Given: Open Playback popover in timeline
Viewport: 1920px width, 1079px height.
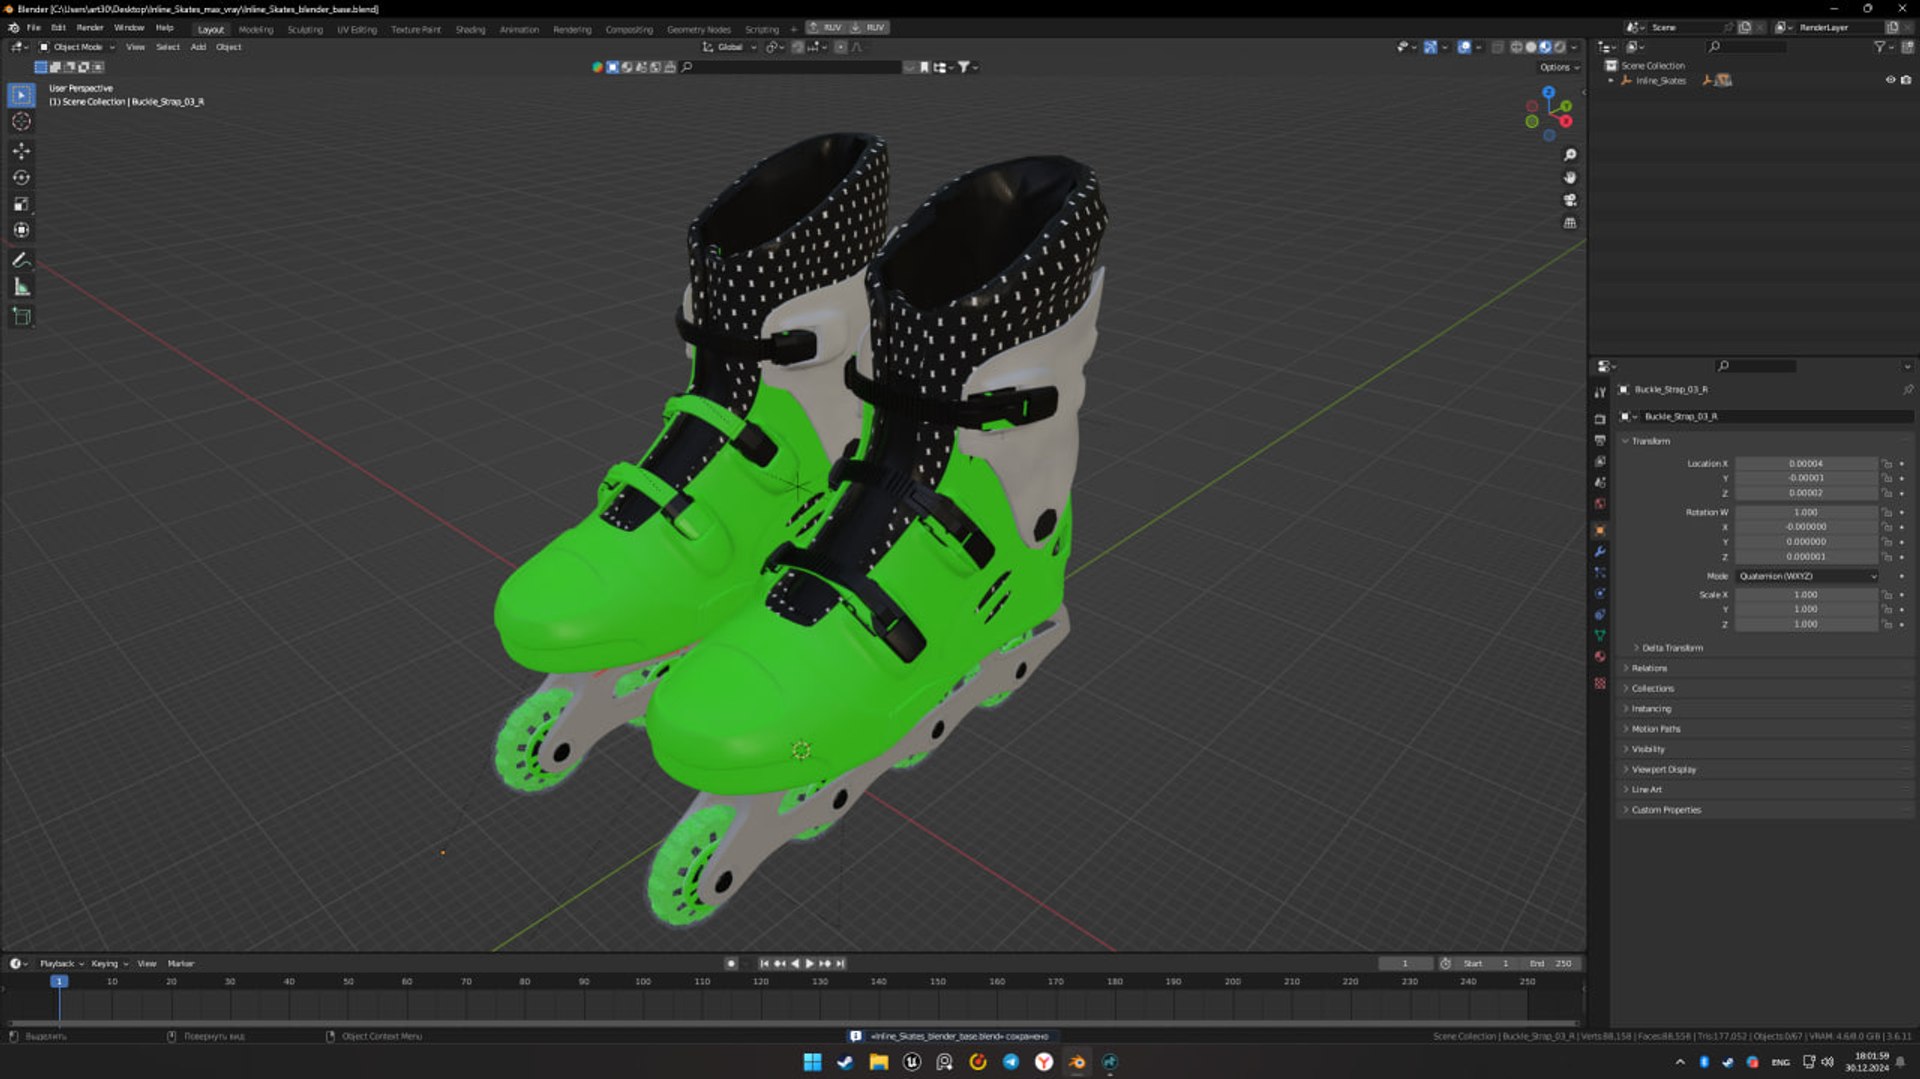Looking at the screenshot, I should tap(61, 964).
